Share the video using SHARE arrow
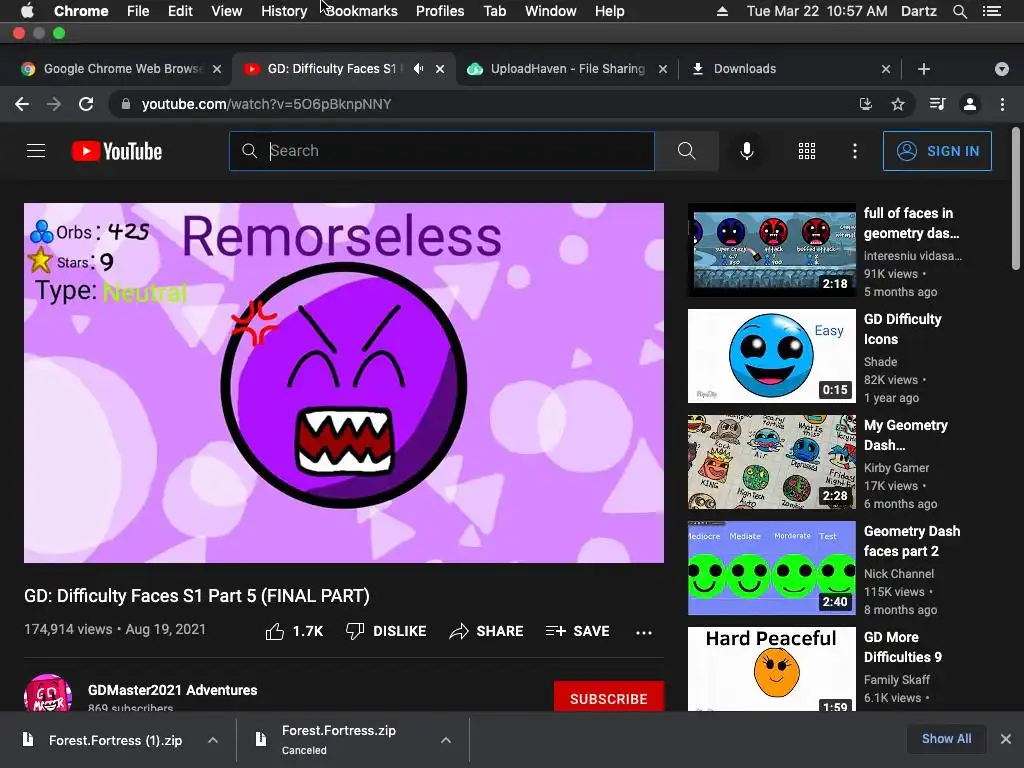Viewport: 1024px width, 768px height. [486, 631]
